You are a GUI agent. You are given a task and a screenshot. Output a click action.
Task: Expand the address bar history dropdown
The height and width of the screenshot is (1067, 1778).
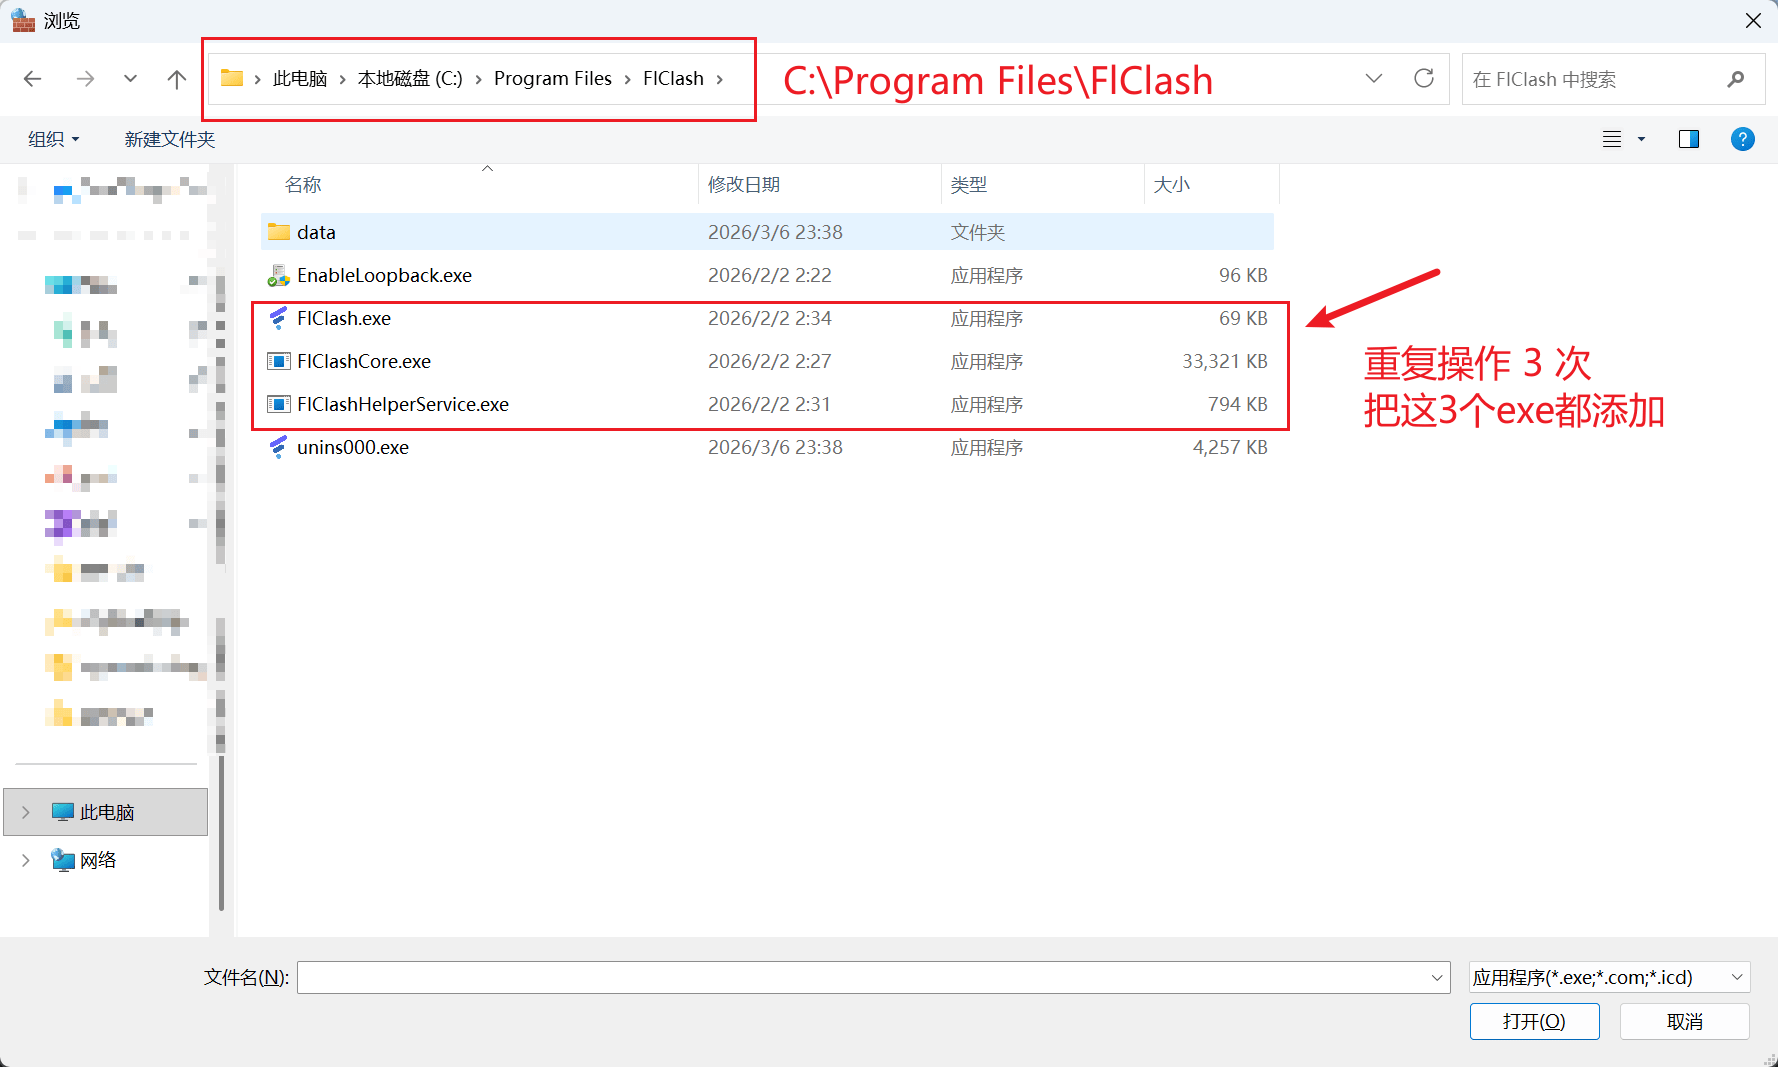[1374, 79]
